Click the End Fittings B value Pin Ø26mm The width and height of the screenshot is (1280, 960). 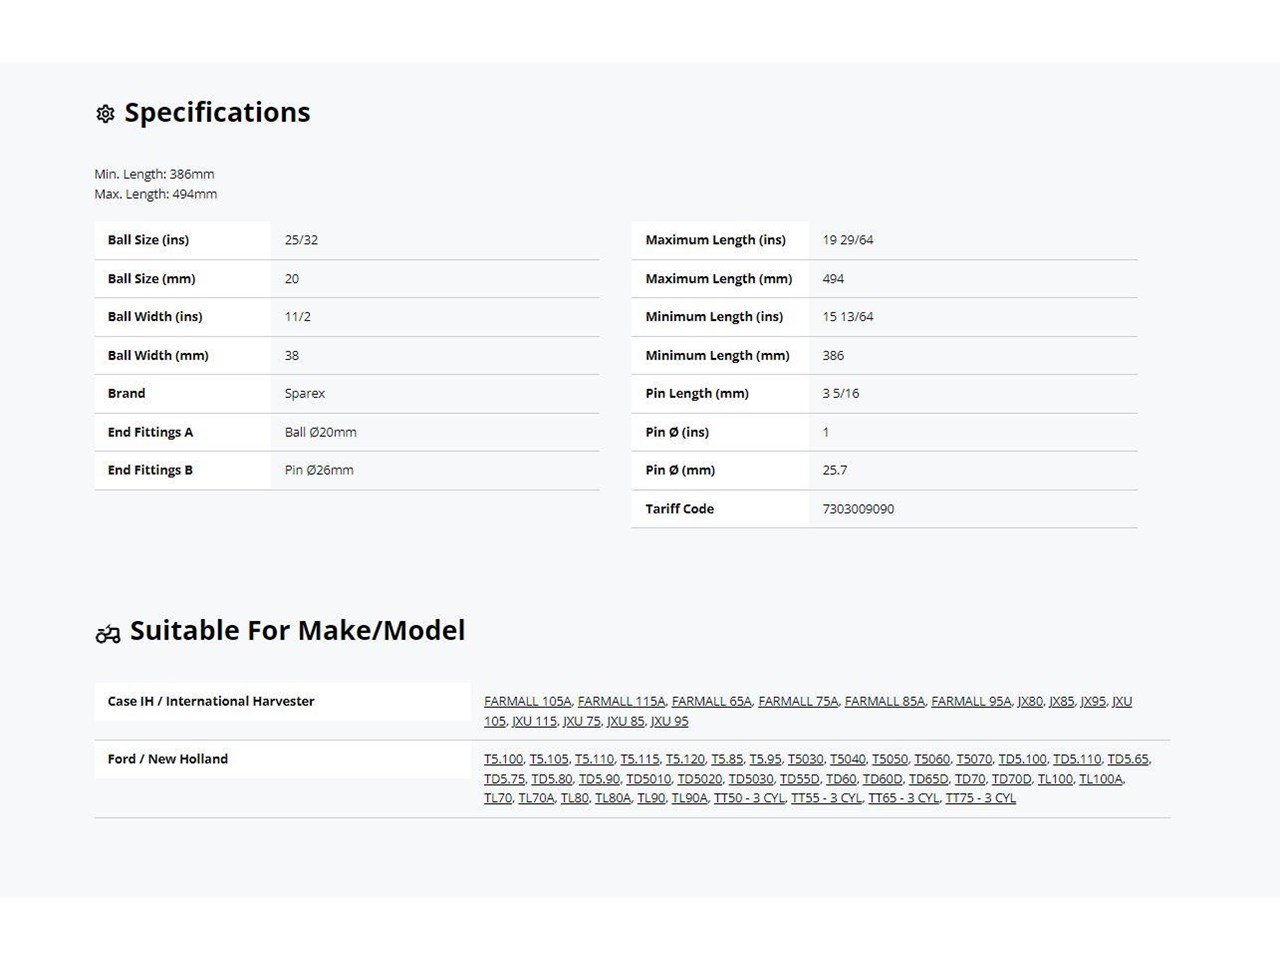point(319,470)
